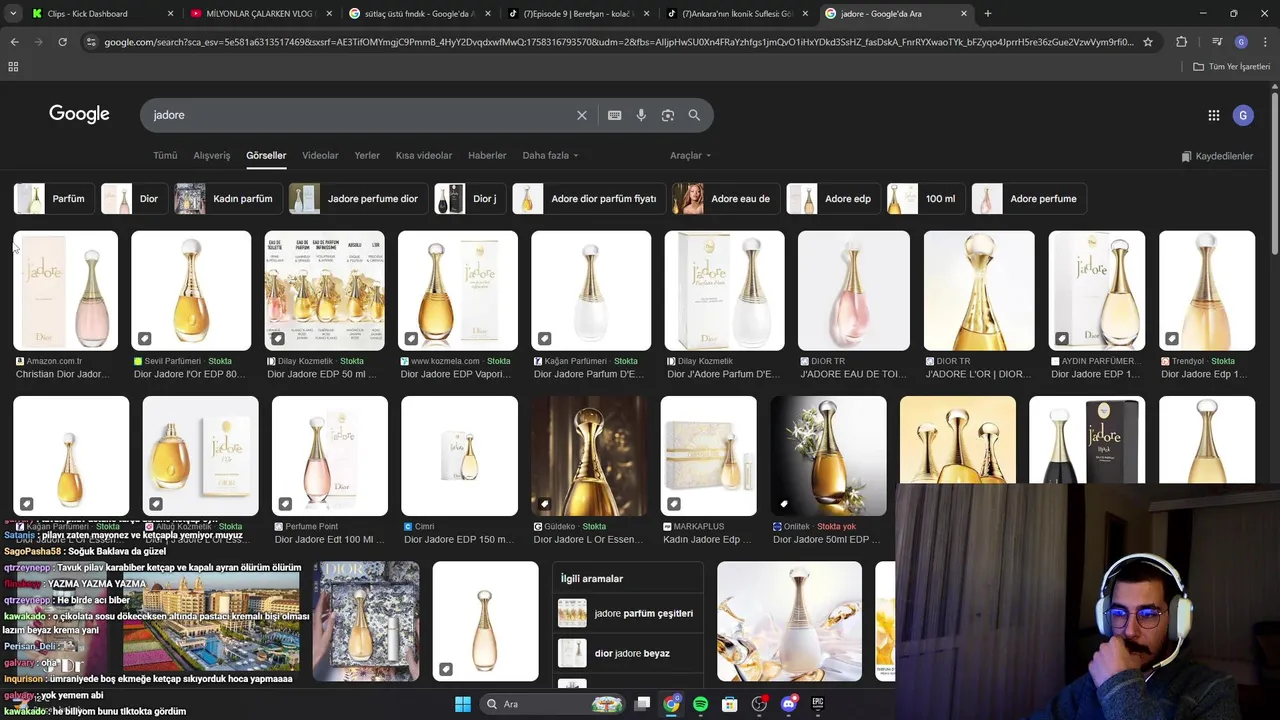Open Google Lens image search icon
The height and width of the screenshot is (720, 1280).
click(668, 115)
